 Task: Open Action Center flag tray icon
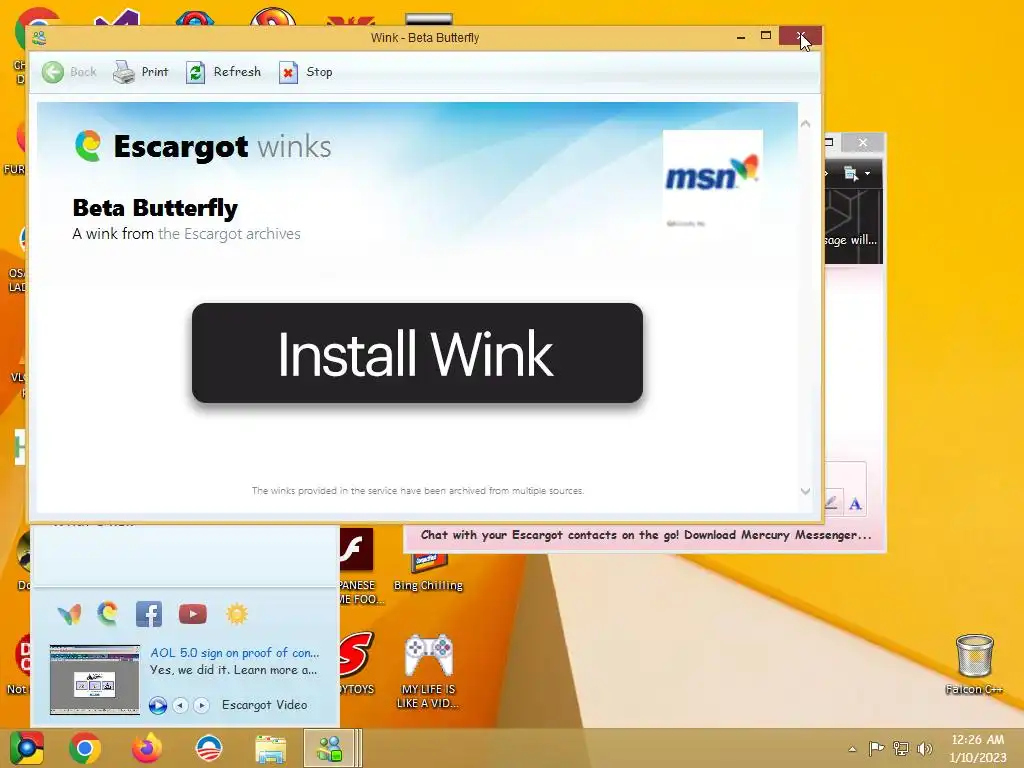876,748
